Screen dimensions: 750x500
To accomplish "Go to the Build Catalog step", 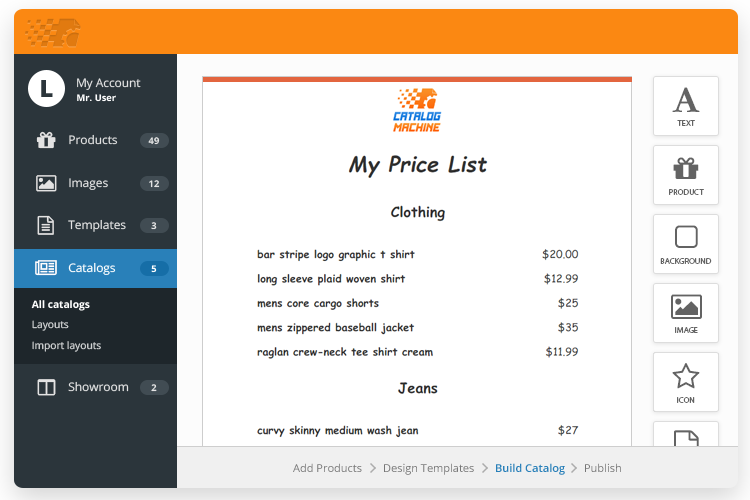I will point(530,468).
